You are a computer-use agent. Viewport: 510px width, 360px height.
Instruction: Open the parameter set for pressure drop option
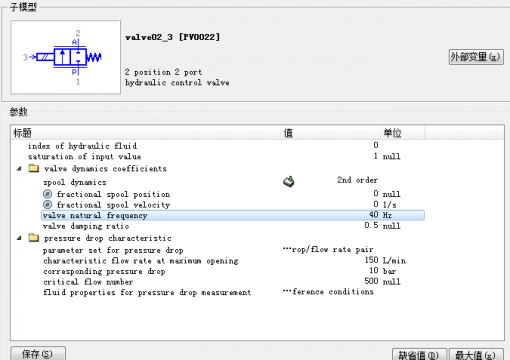pyautogui.click(x=328, y=250)
